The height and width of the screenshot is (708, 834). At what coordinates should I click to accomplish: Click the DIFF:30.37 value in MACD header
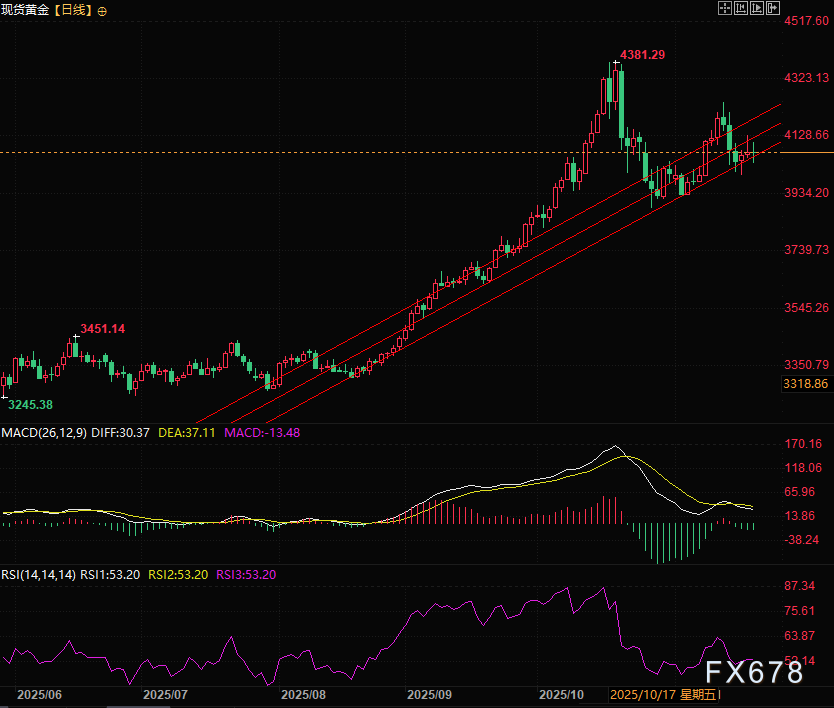[x=119, y=432]
